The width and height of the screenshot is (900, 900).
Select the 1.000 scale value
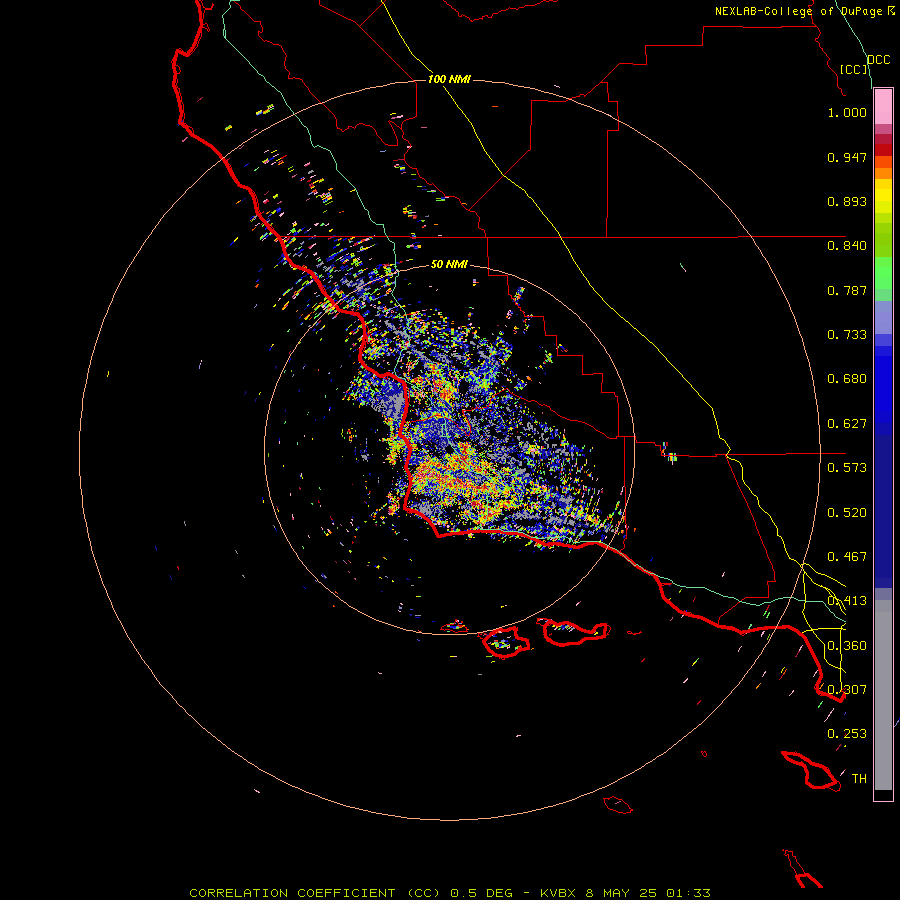point(847,112)
